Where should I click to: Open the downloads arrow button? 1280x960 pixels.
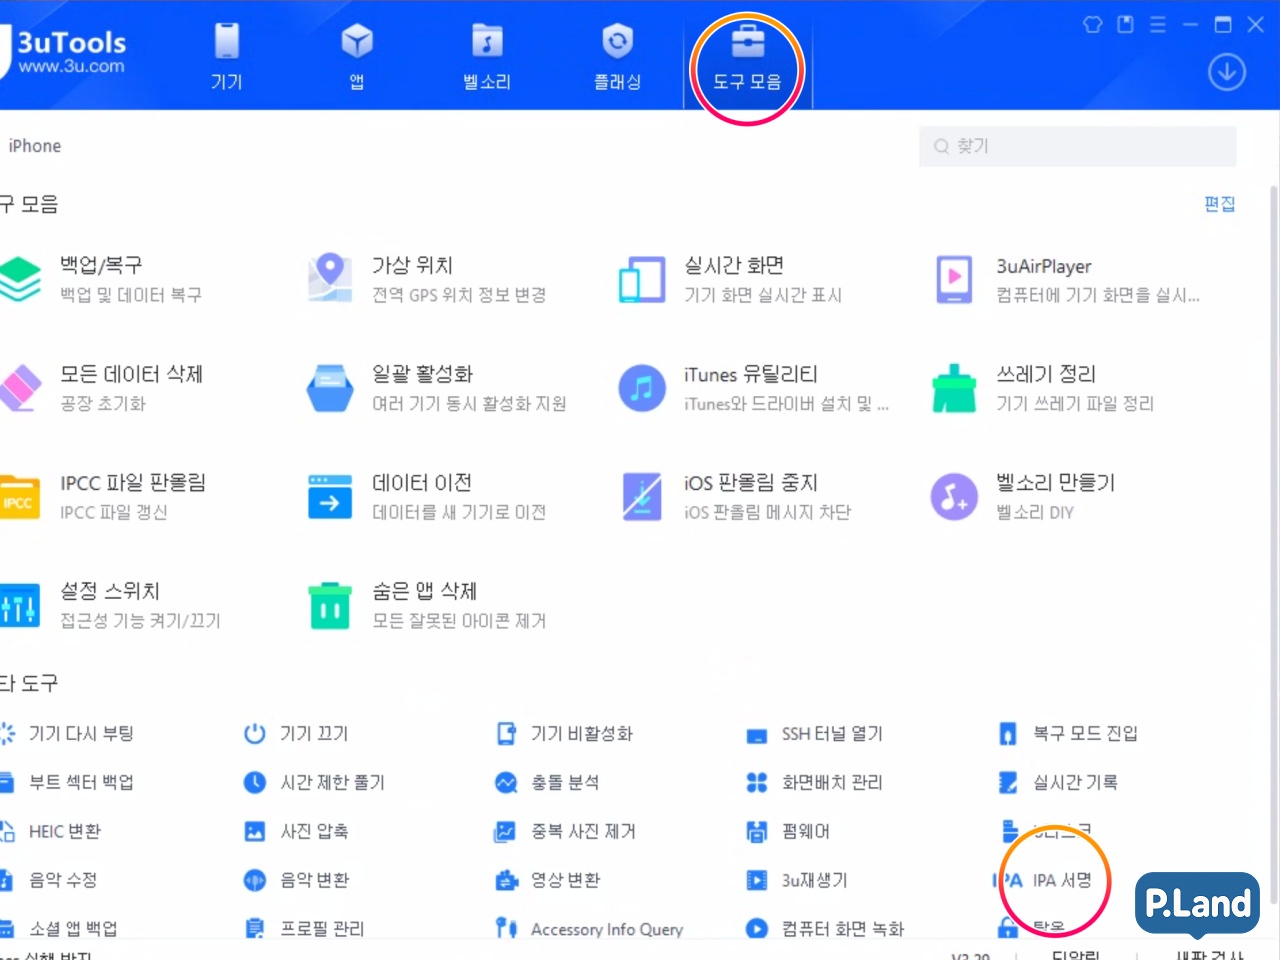pos(1226,72)
